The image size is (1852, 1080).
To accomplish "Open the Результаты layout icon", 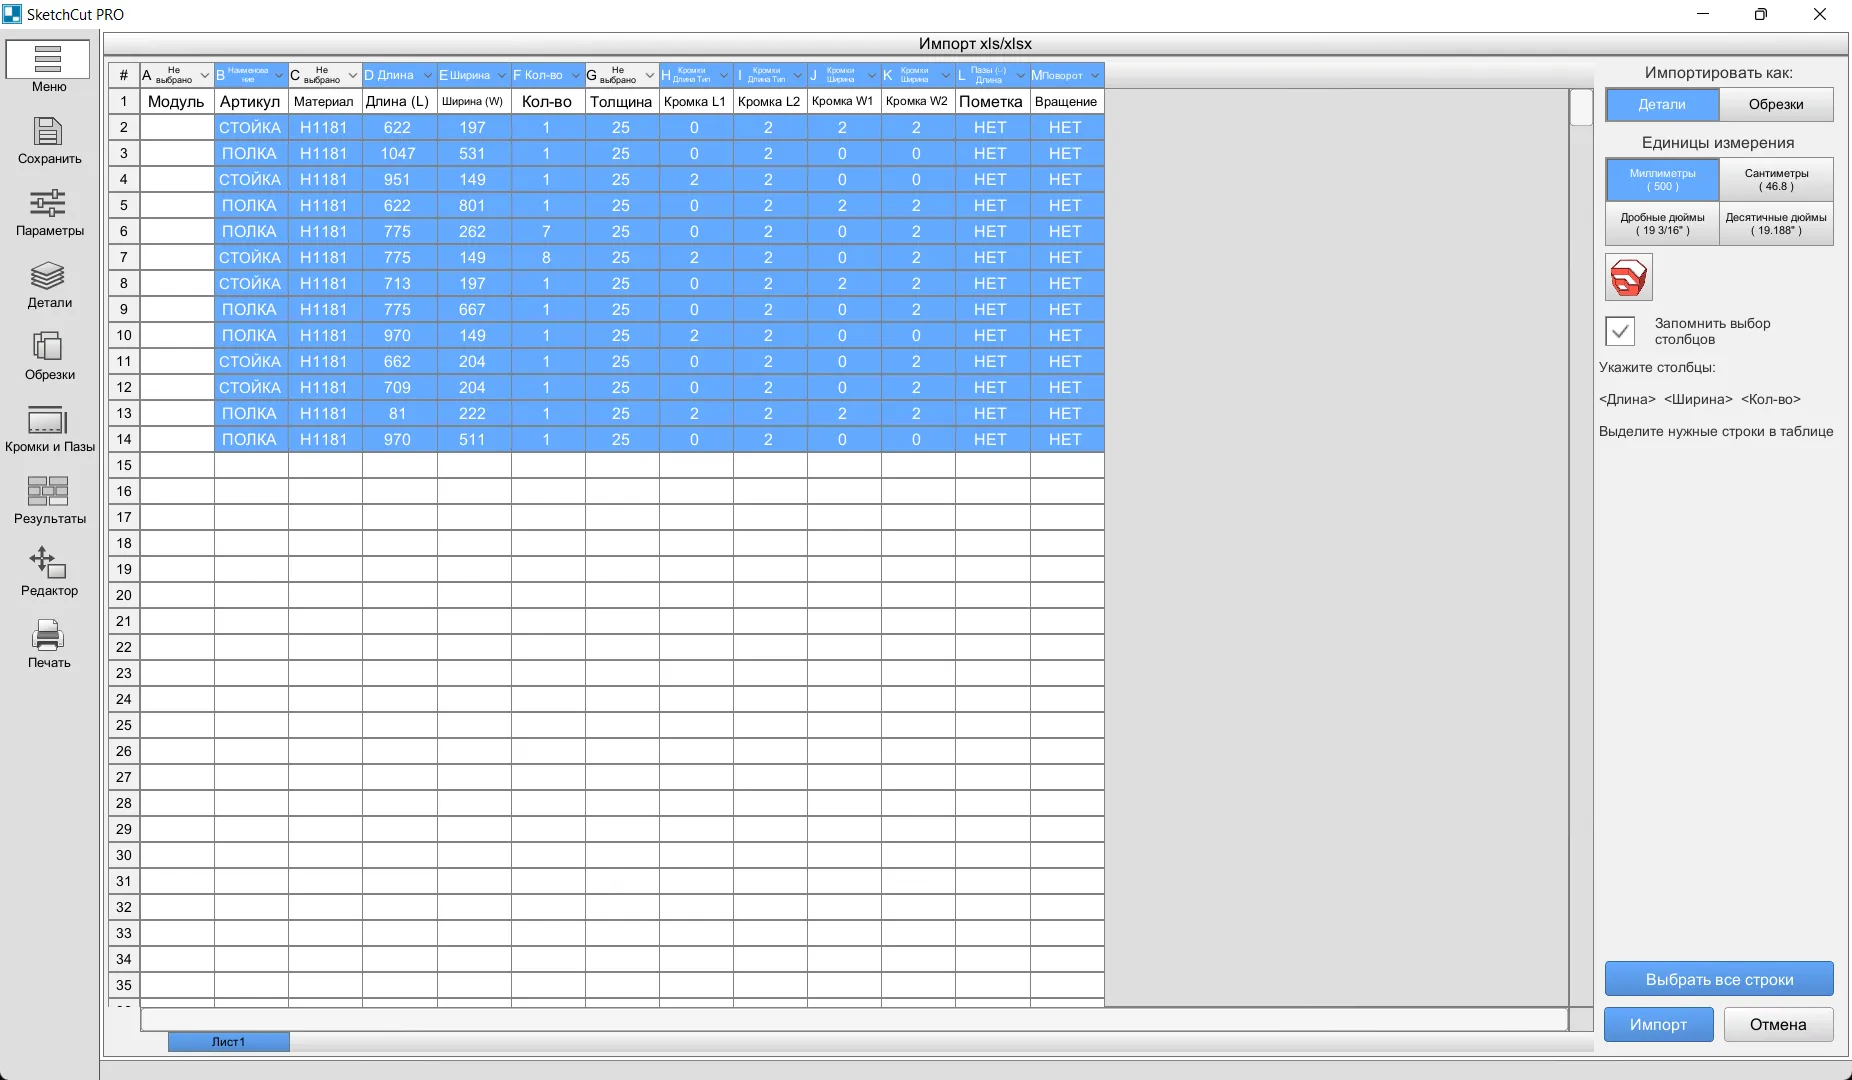I will 48,491.
